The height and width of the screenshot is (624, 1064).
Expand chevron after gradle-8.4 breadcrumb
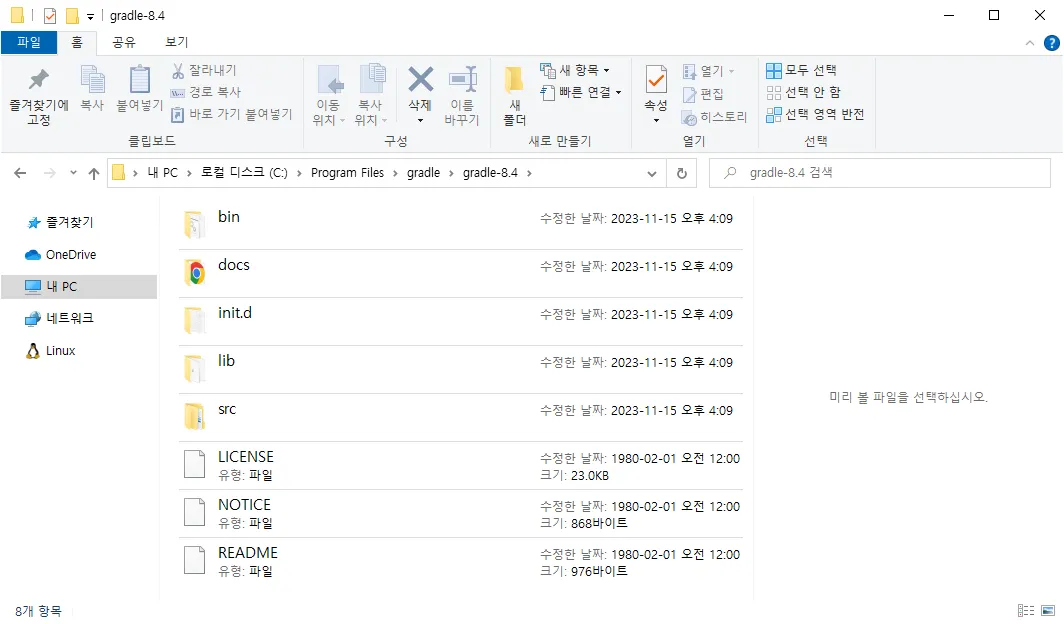(x=529, y=173)
